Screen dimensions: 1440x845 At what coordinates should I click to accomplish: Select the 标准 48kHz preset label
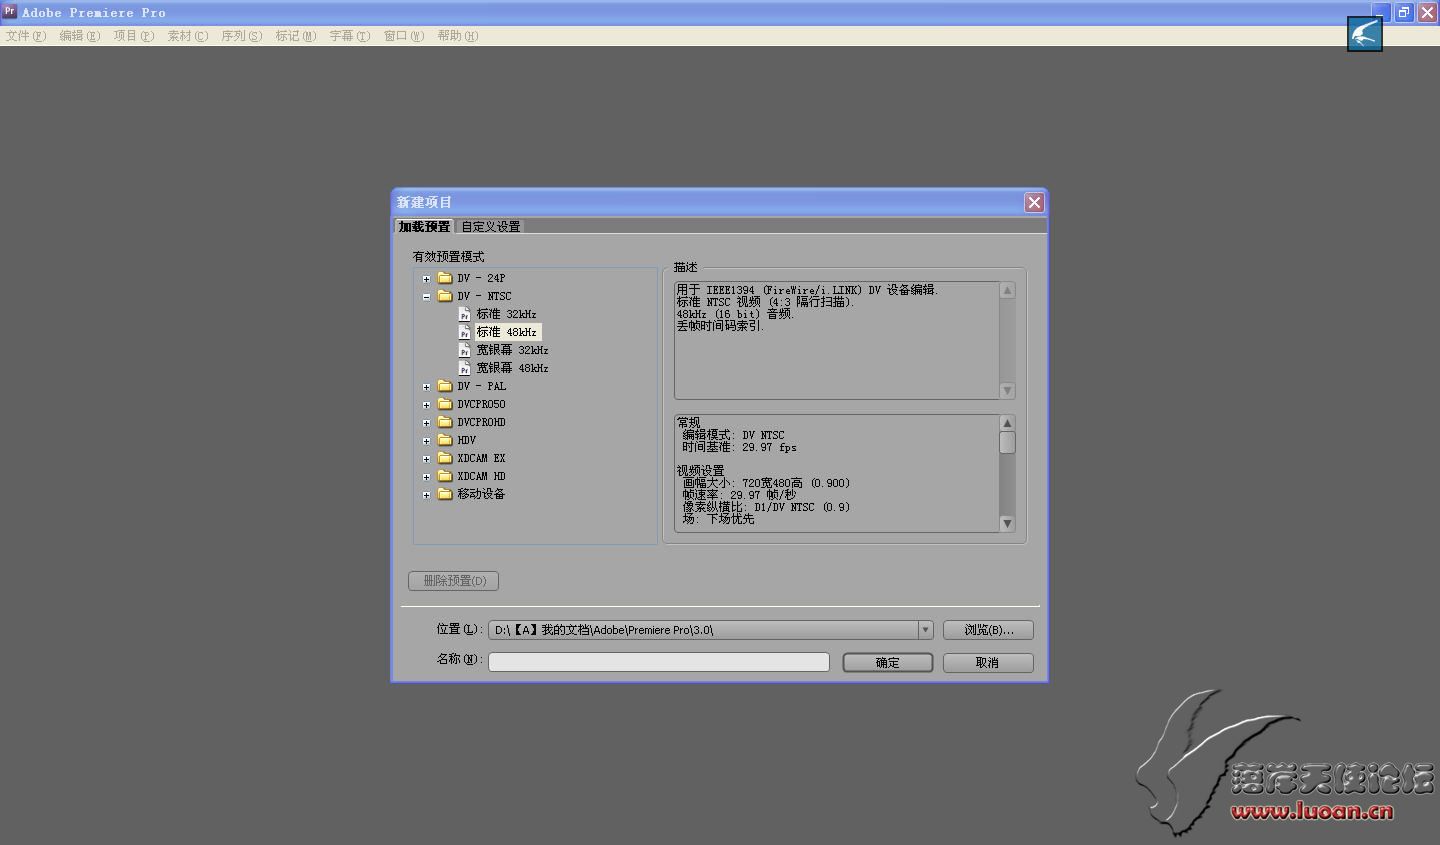[507, 332]
